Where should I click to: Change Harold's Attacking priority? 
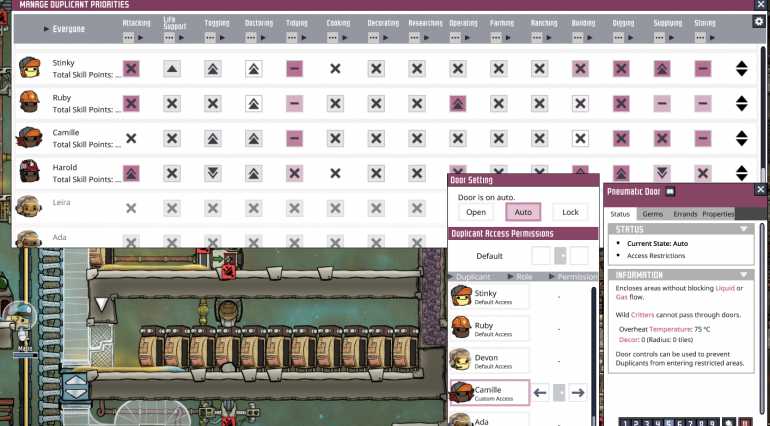pos(131,173)
